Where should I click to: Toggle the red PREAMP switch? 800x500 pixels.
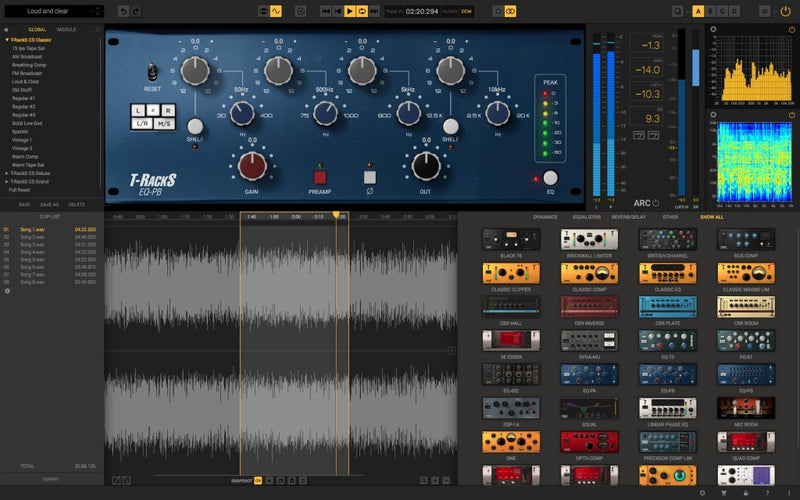pyautogui.click(x=321, y=177)
